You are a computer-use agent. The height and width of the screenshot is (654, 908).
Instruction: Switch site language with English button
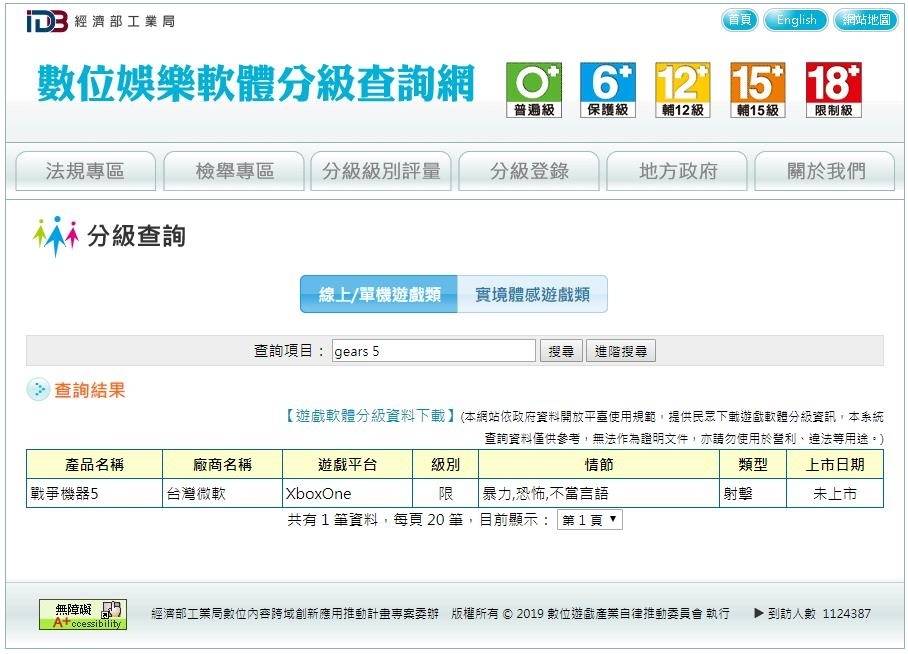796,20
